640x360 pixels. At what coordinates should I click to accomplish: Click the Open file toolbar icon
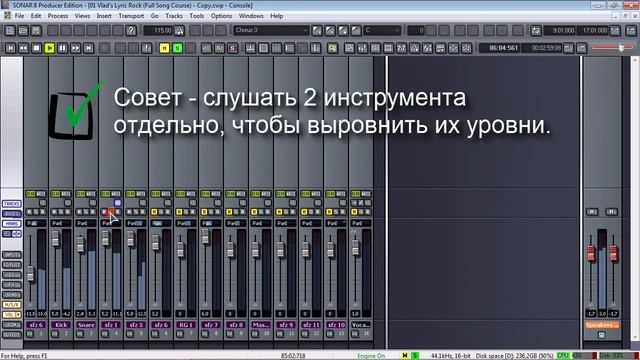coord(23,31)
